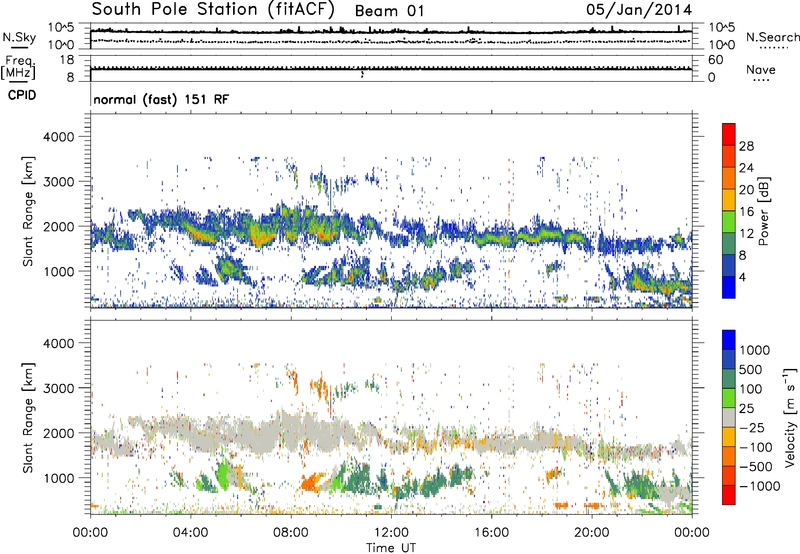Click the '12:00' time axis tick label
The height and width of the screenshot is (554, 800).
click(391, 533)
